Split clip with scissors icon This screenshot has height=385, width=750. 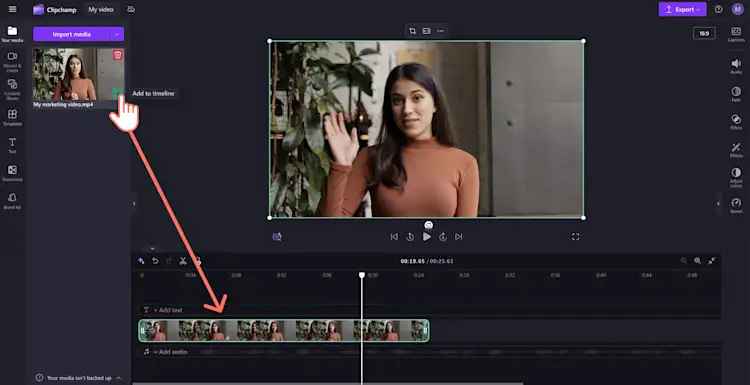tap(183, 261)
